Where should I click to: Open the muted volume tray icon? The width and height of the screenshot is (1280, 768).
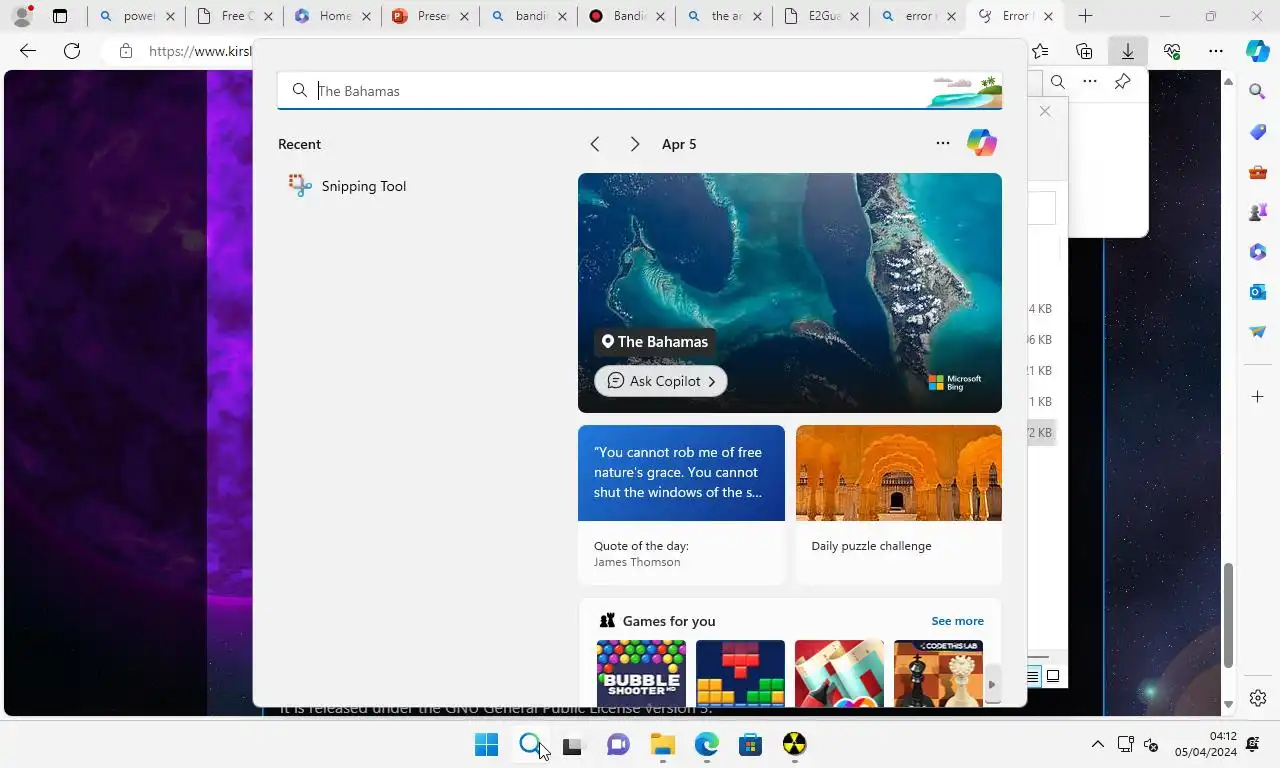(x=1151, y=744)
